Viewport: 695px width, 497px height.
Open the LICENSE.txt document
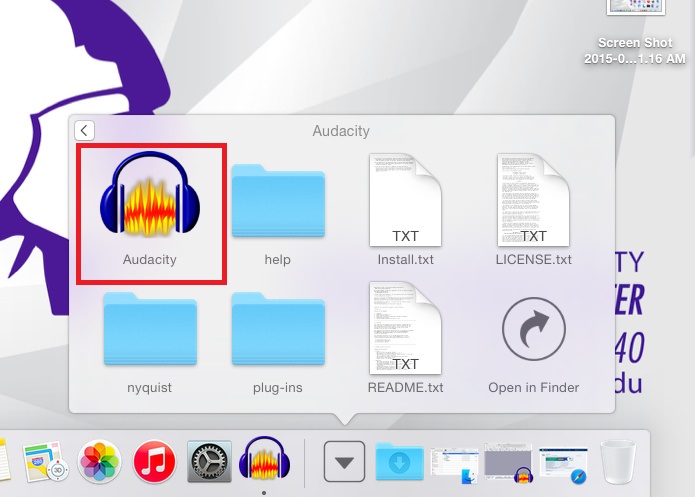[x=533, y=205]
